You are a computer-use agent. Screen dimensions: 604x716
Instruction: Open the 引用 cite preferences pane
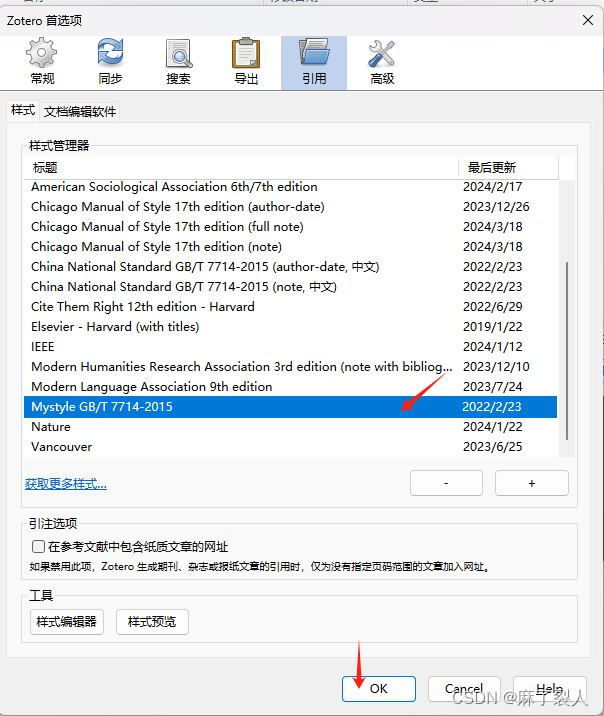pos(314,63)
